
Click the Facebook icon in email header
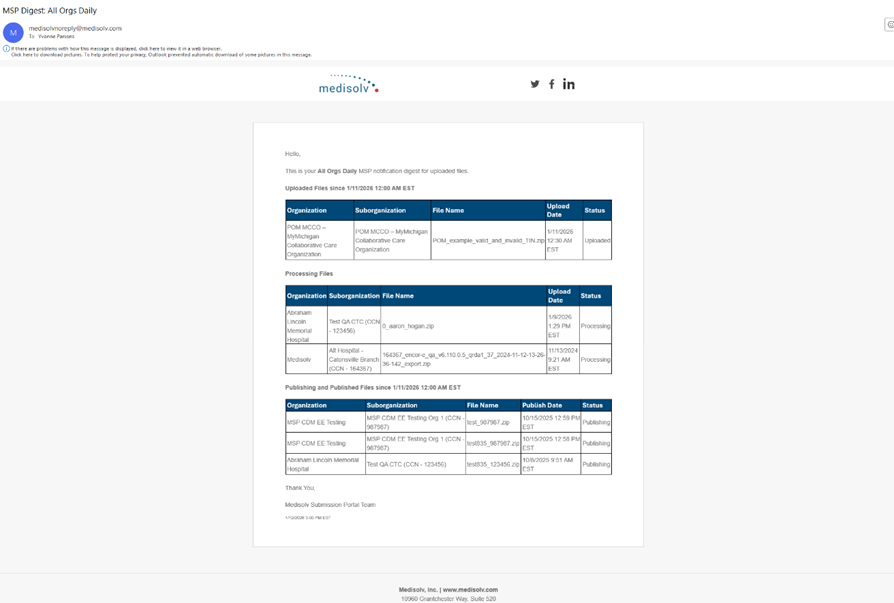click(551, 84)
